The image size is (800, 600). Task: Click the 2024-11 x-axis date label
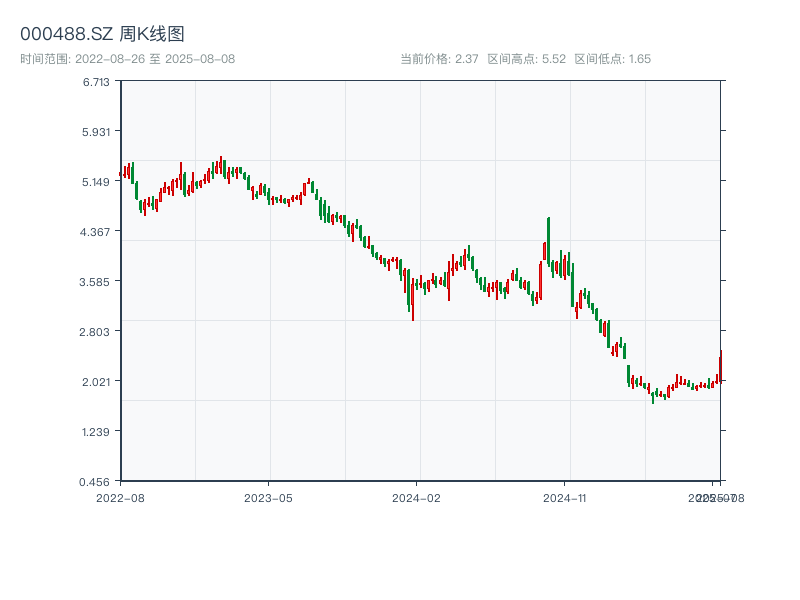pyautogui.click(x=565, y=497)
